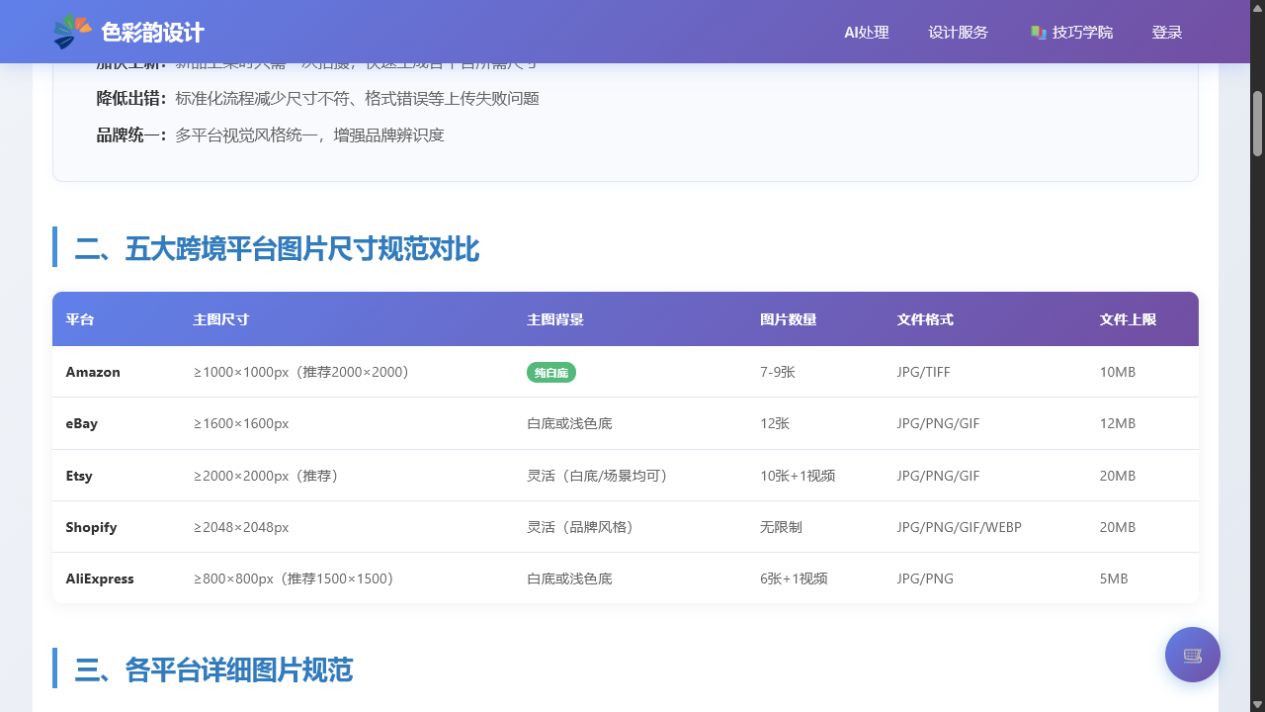Click the 文件格式 column header
Screen dimensions: 1265x712
(925, 319)
